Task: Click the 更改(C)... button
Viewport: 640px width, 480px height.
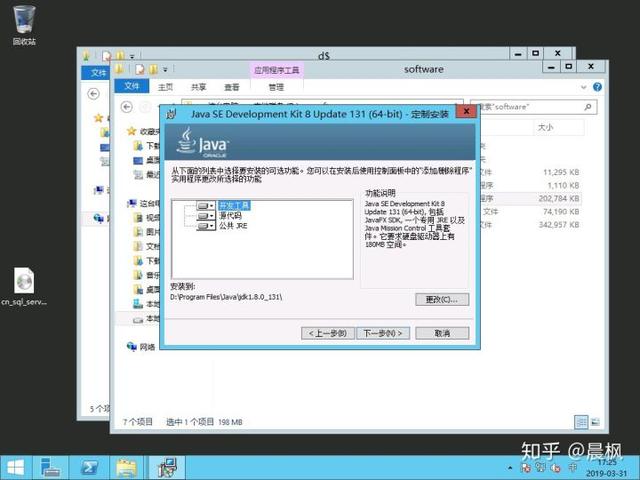Action: [x=442, y=299]
